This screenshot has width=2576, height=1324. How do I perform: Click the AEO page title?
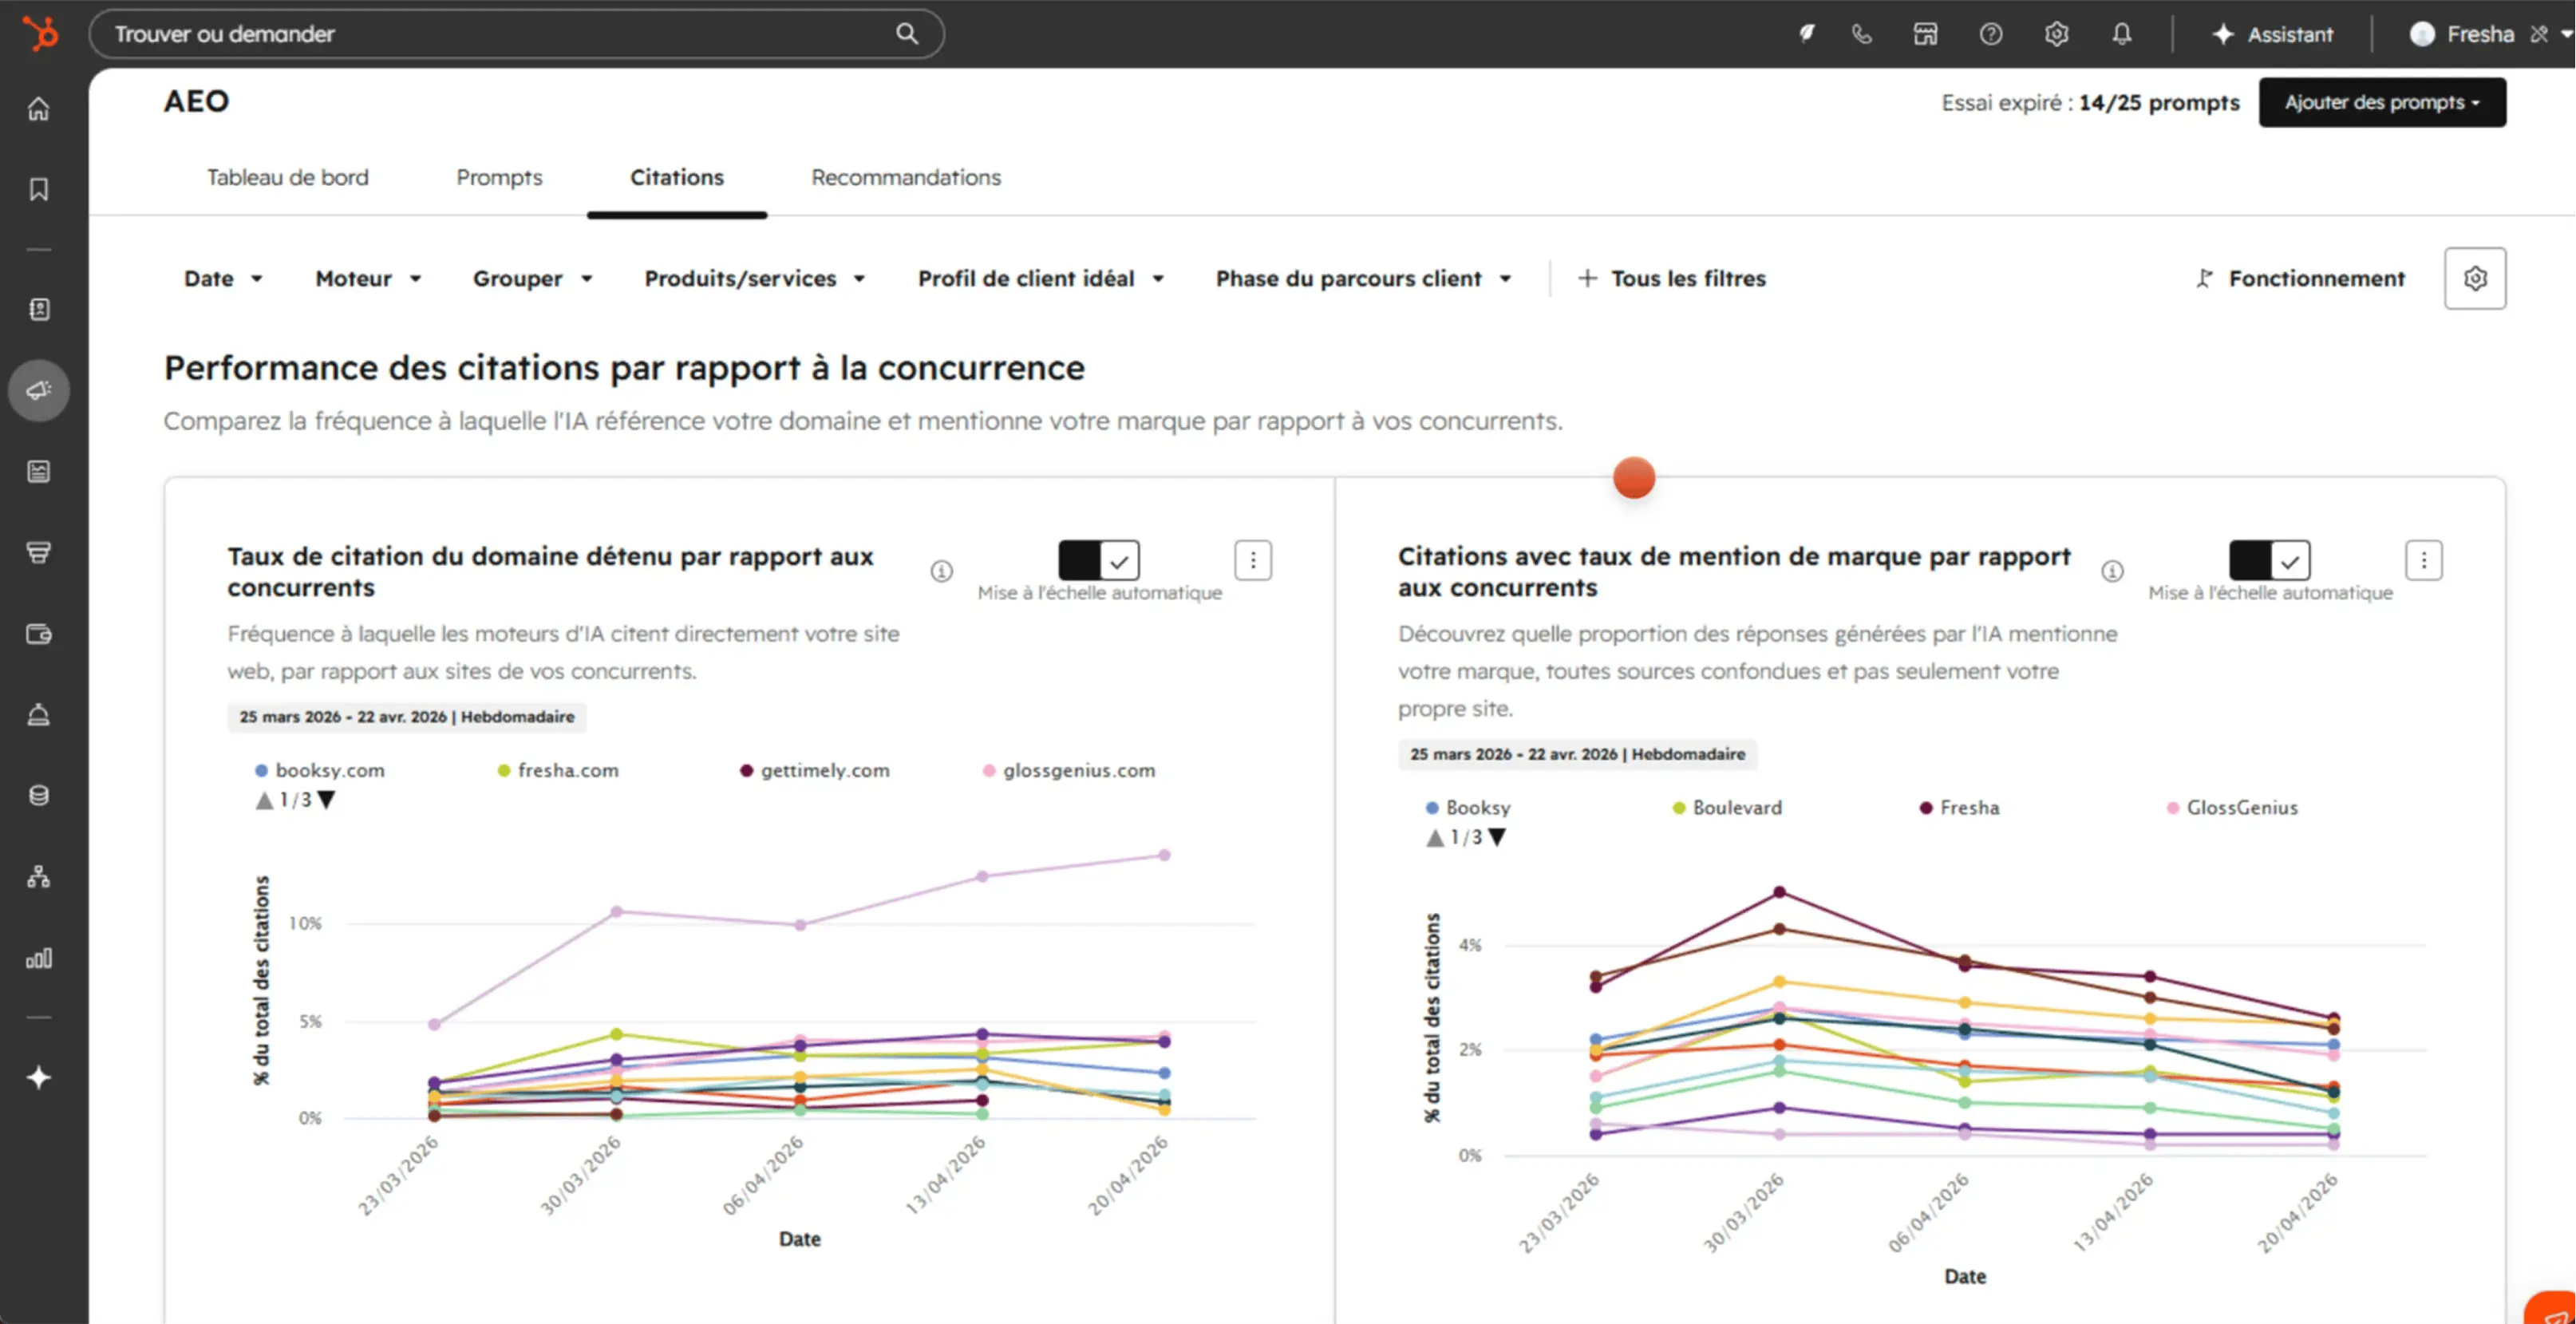coord(197,101)
